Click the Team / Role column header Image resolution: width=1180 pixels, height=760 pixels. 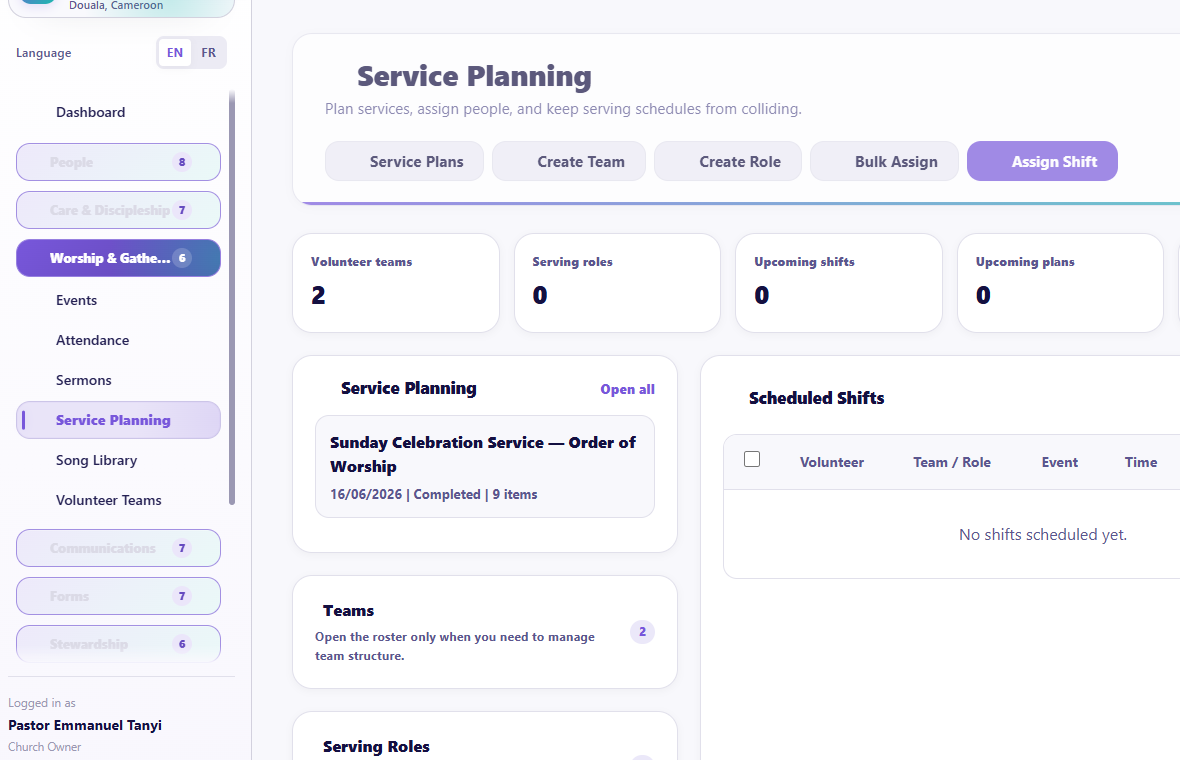tap(952, 462)
